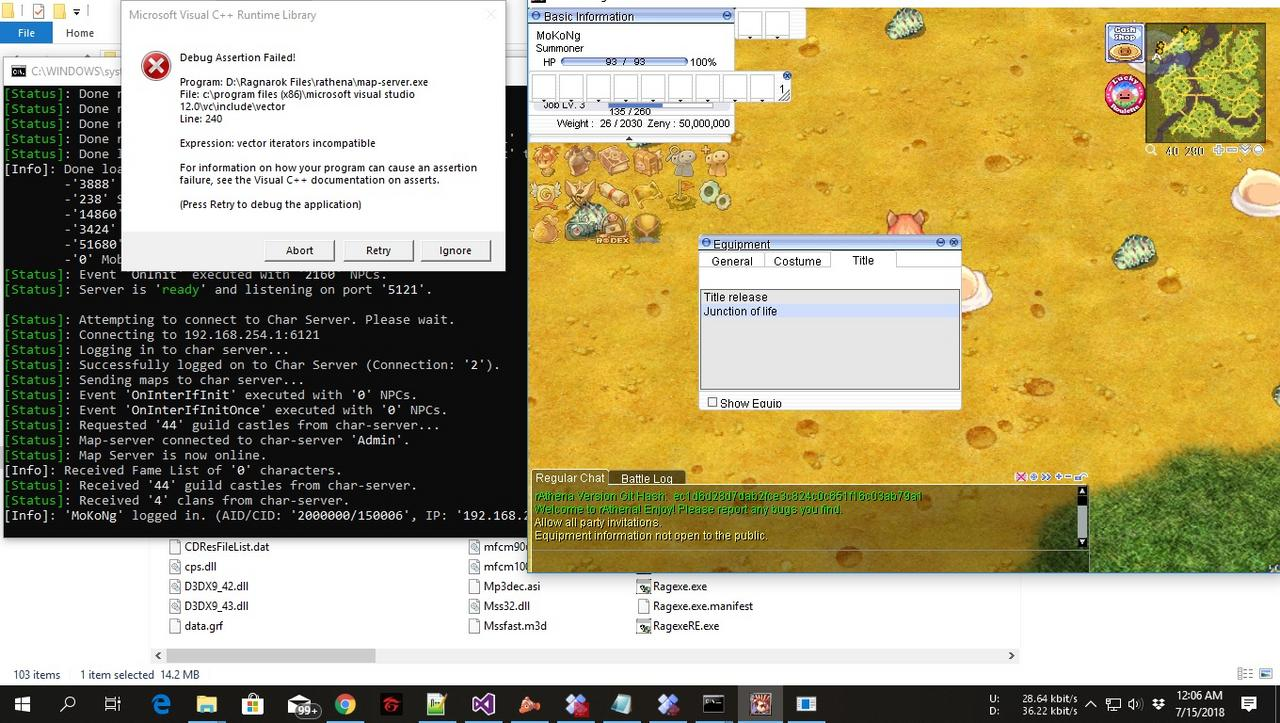Click the magnifier icon beside the minimap

pyautogui.click(x=1152, y=149)
